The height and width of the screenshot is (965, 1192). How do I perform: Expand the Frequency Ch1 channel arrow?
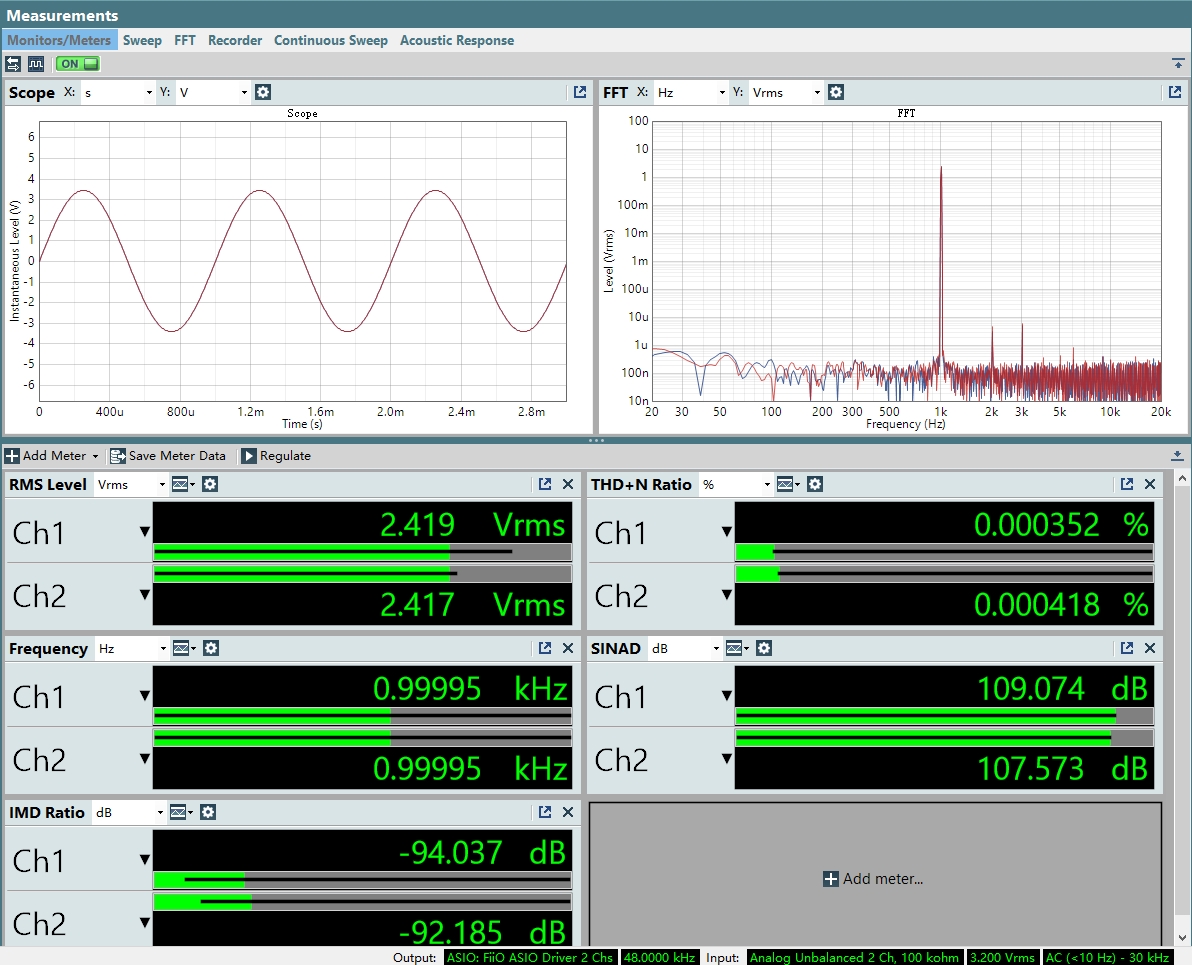[144, 695]
